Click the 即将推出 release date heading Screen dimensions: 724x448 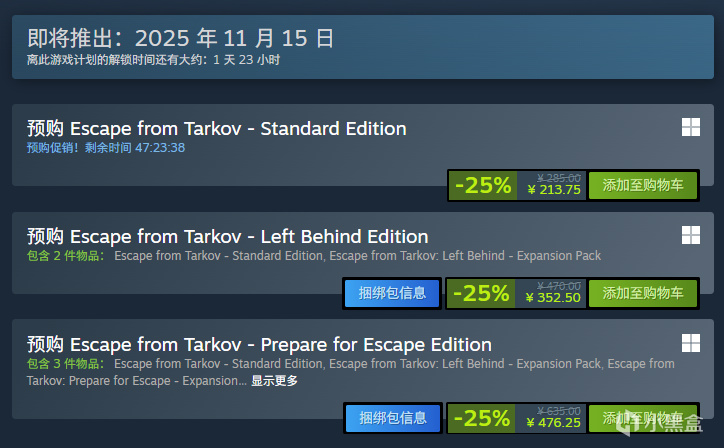(x=180, y=39)
